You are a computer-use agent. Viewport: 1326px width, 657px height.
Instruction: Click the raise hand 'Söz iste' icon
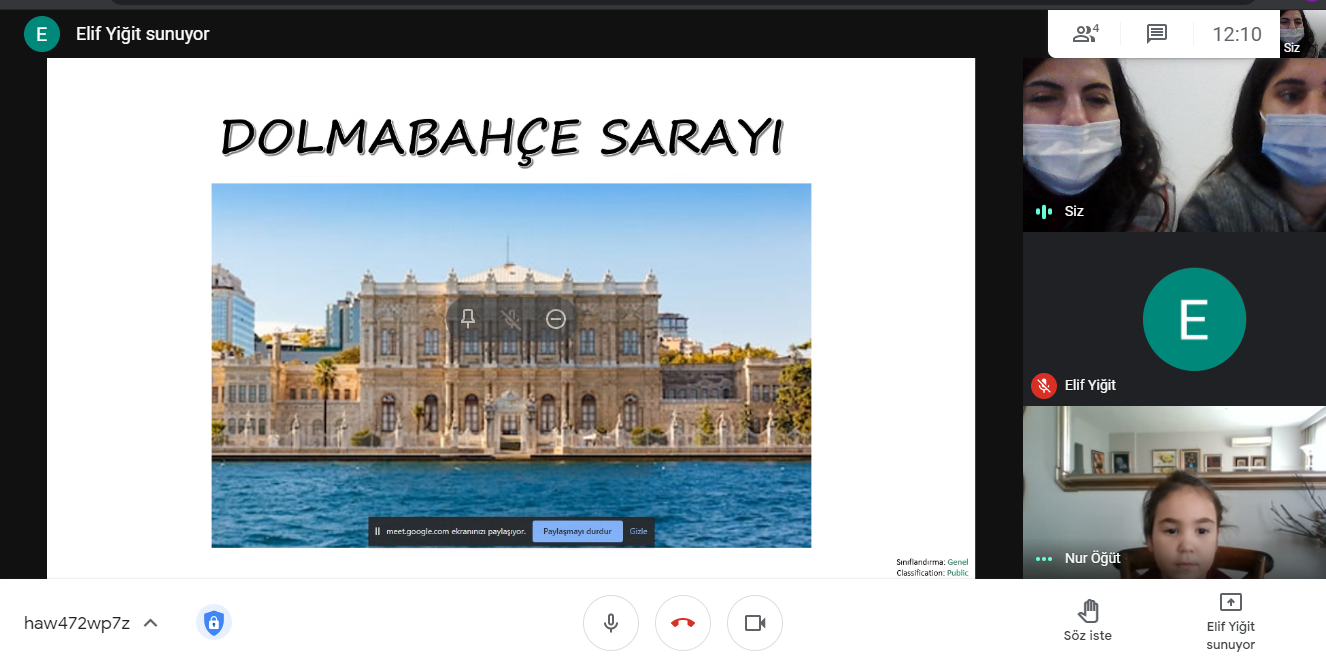click(x=1088, y=611)
